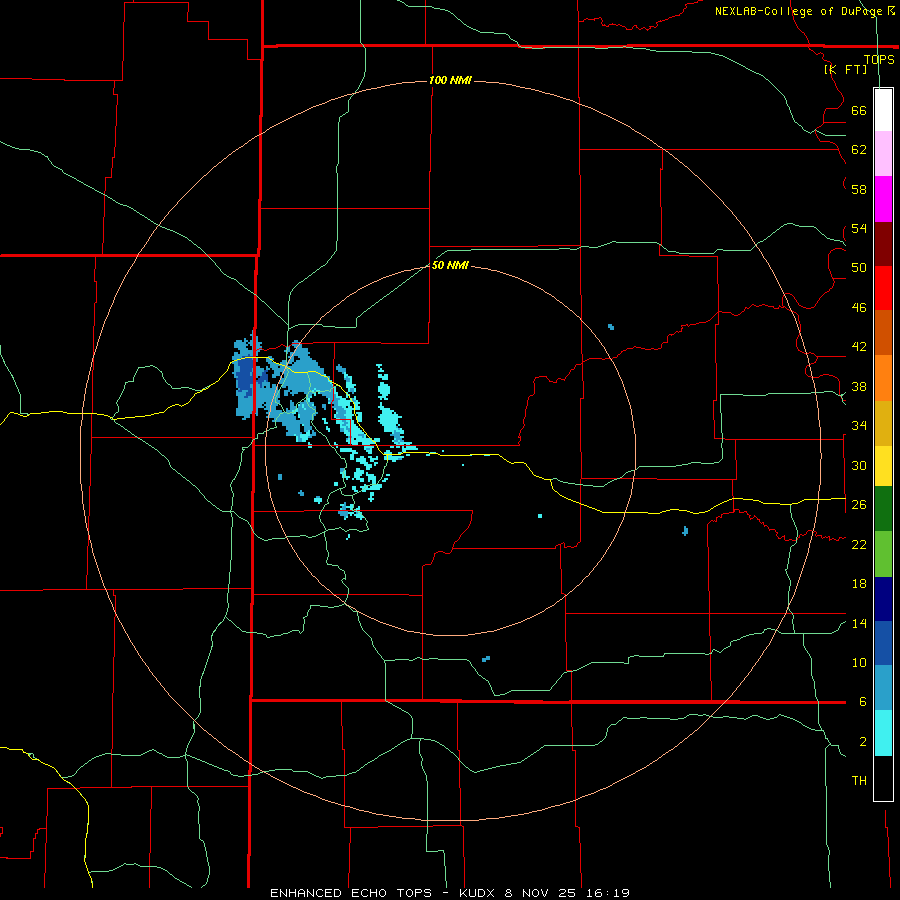Click the "50 NMI" range ring label
This screenshot has width=900, height=900.
pos(450,265)
